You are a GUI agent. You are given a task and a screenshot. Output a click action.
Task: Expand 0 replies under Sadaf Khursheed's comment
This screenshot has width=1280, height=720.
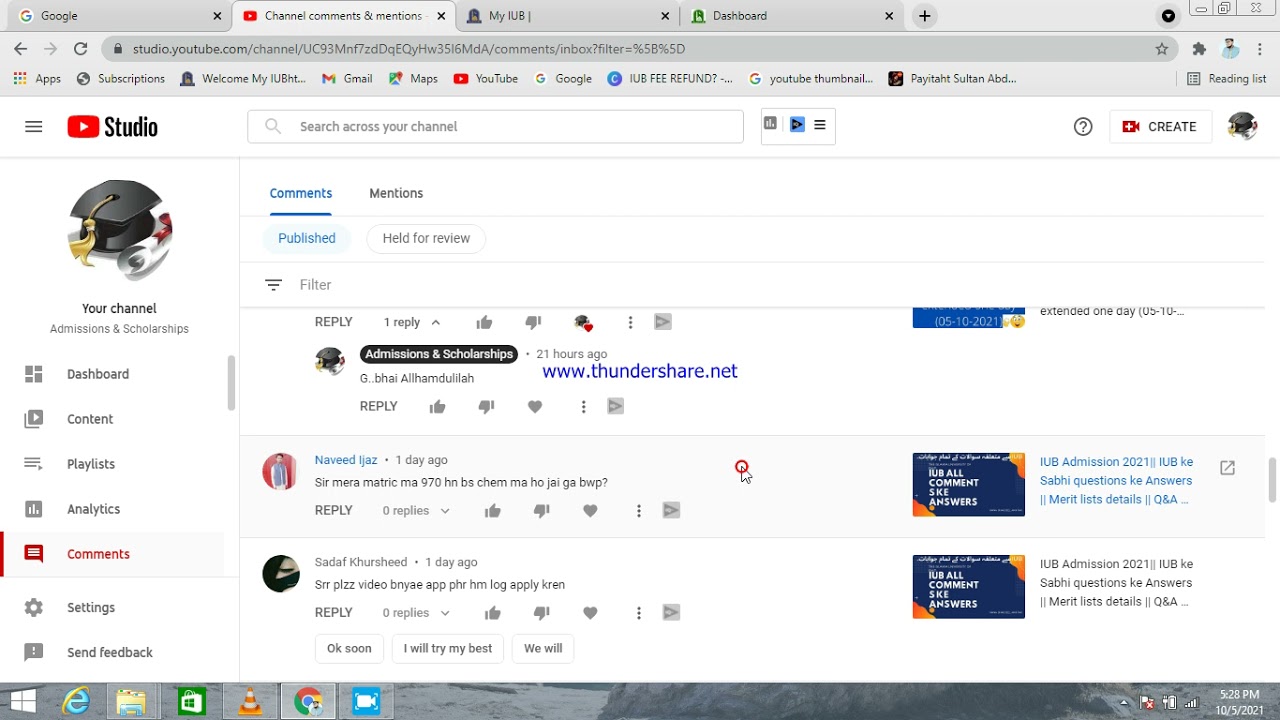click(416, 613)
